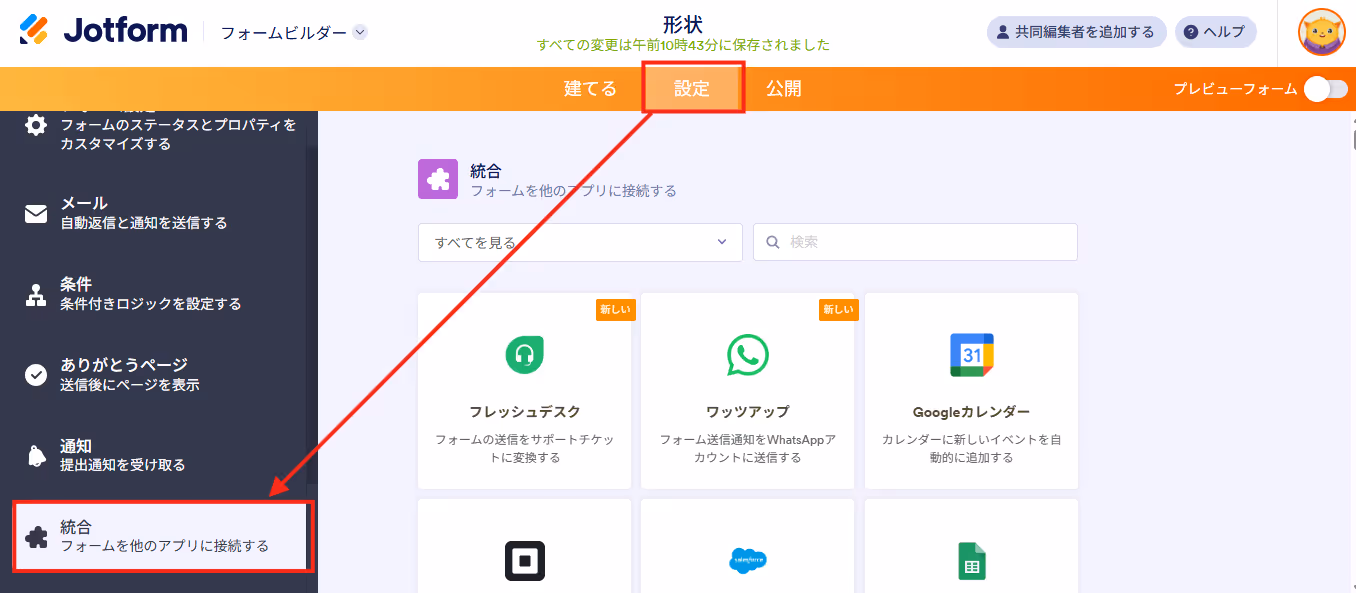The image size is (1356, 593).
Task: Click the Salesforce cloud icon
Action: (748, 561)
